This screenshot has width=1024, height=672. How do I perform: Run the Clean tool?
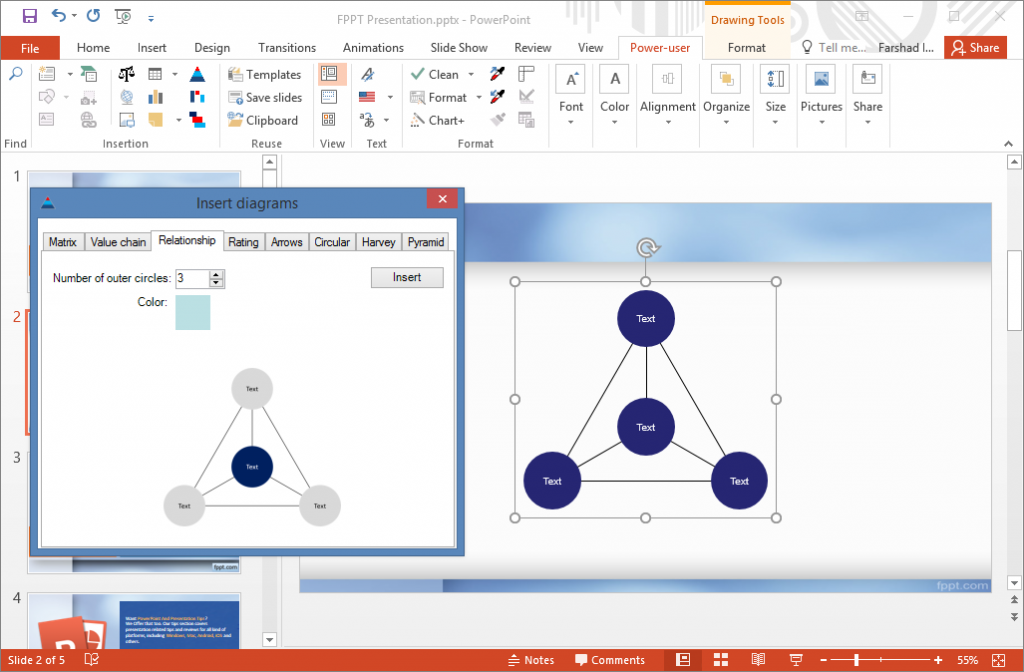[x=441, y=74]
